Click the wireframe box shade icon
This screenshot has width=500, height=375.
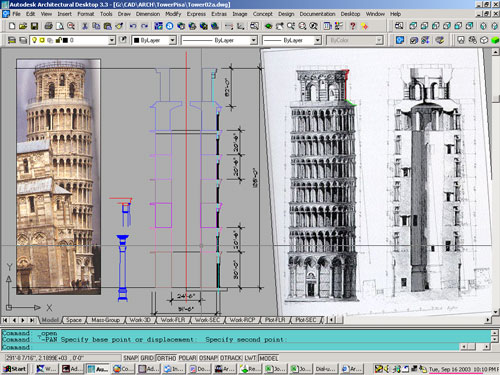[x=484, y=40]
